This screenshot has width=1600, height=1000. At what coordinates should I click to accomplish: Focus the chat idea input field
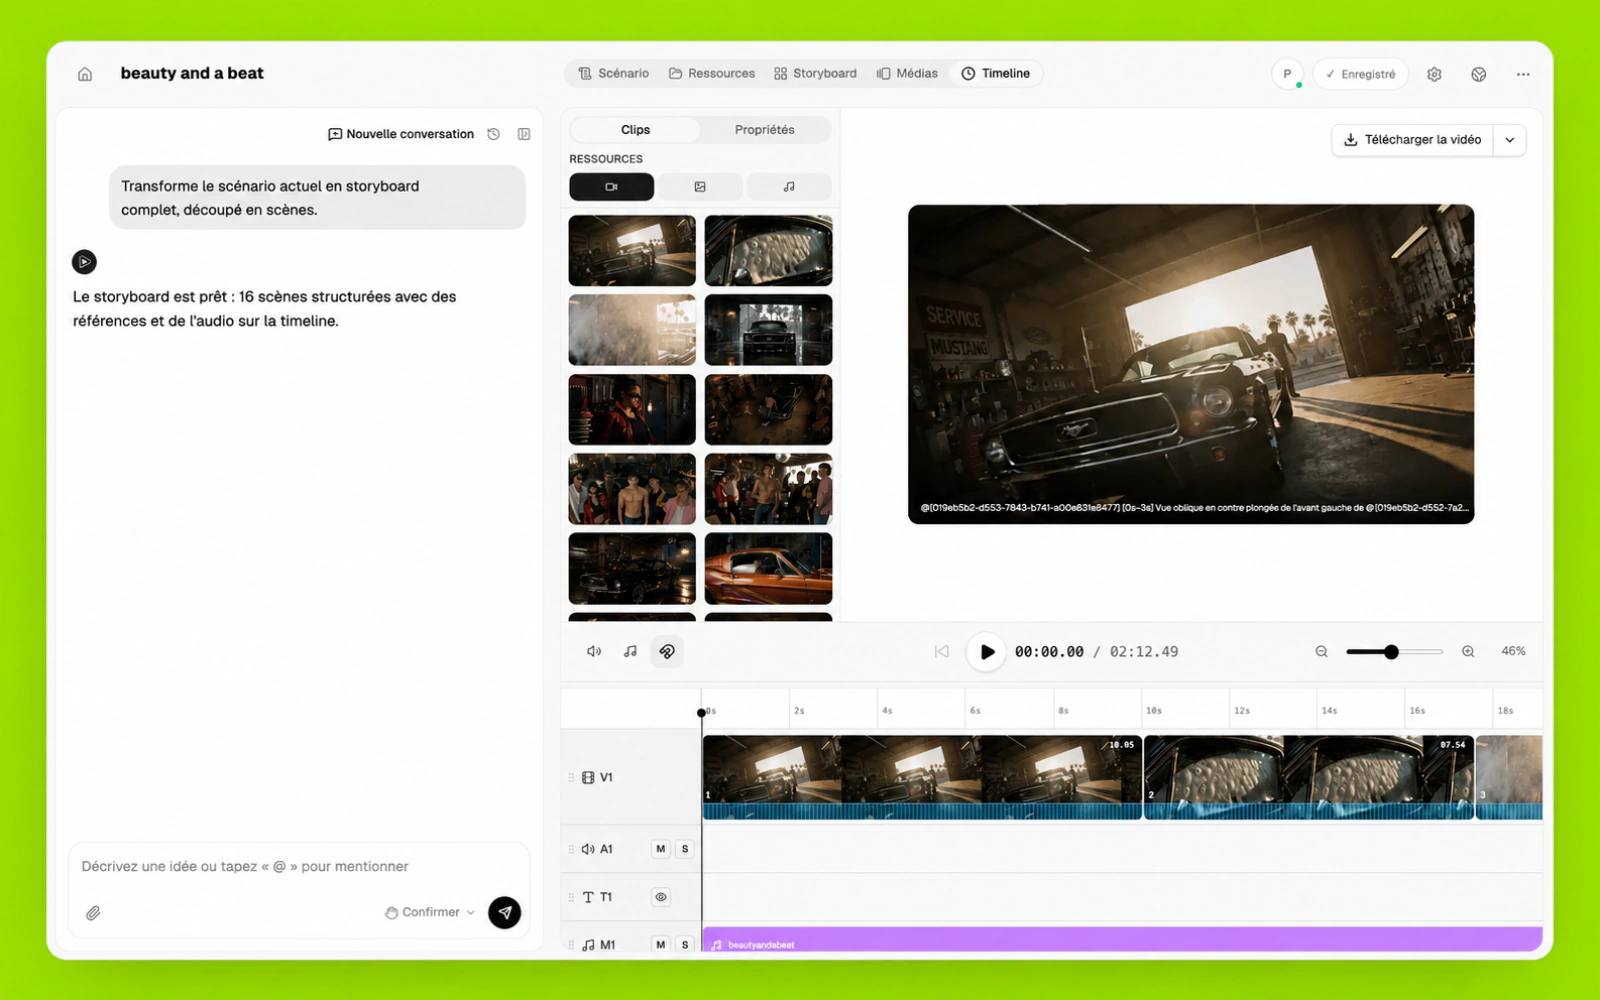pos(298,866)
